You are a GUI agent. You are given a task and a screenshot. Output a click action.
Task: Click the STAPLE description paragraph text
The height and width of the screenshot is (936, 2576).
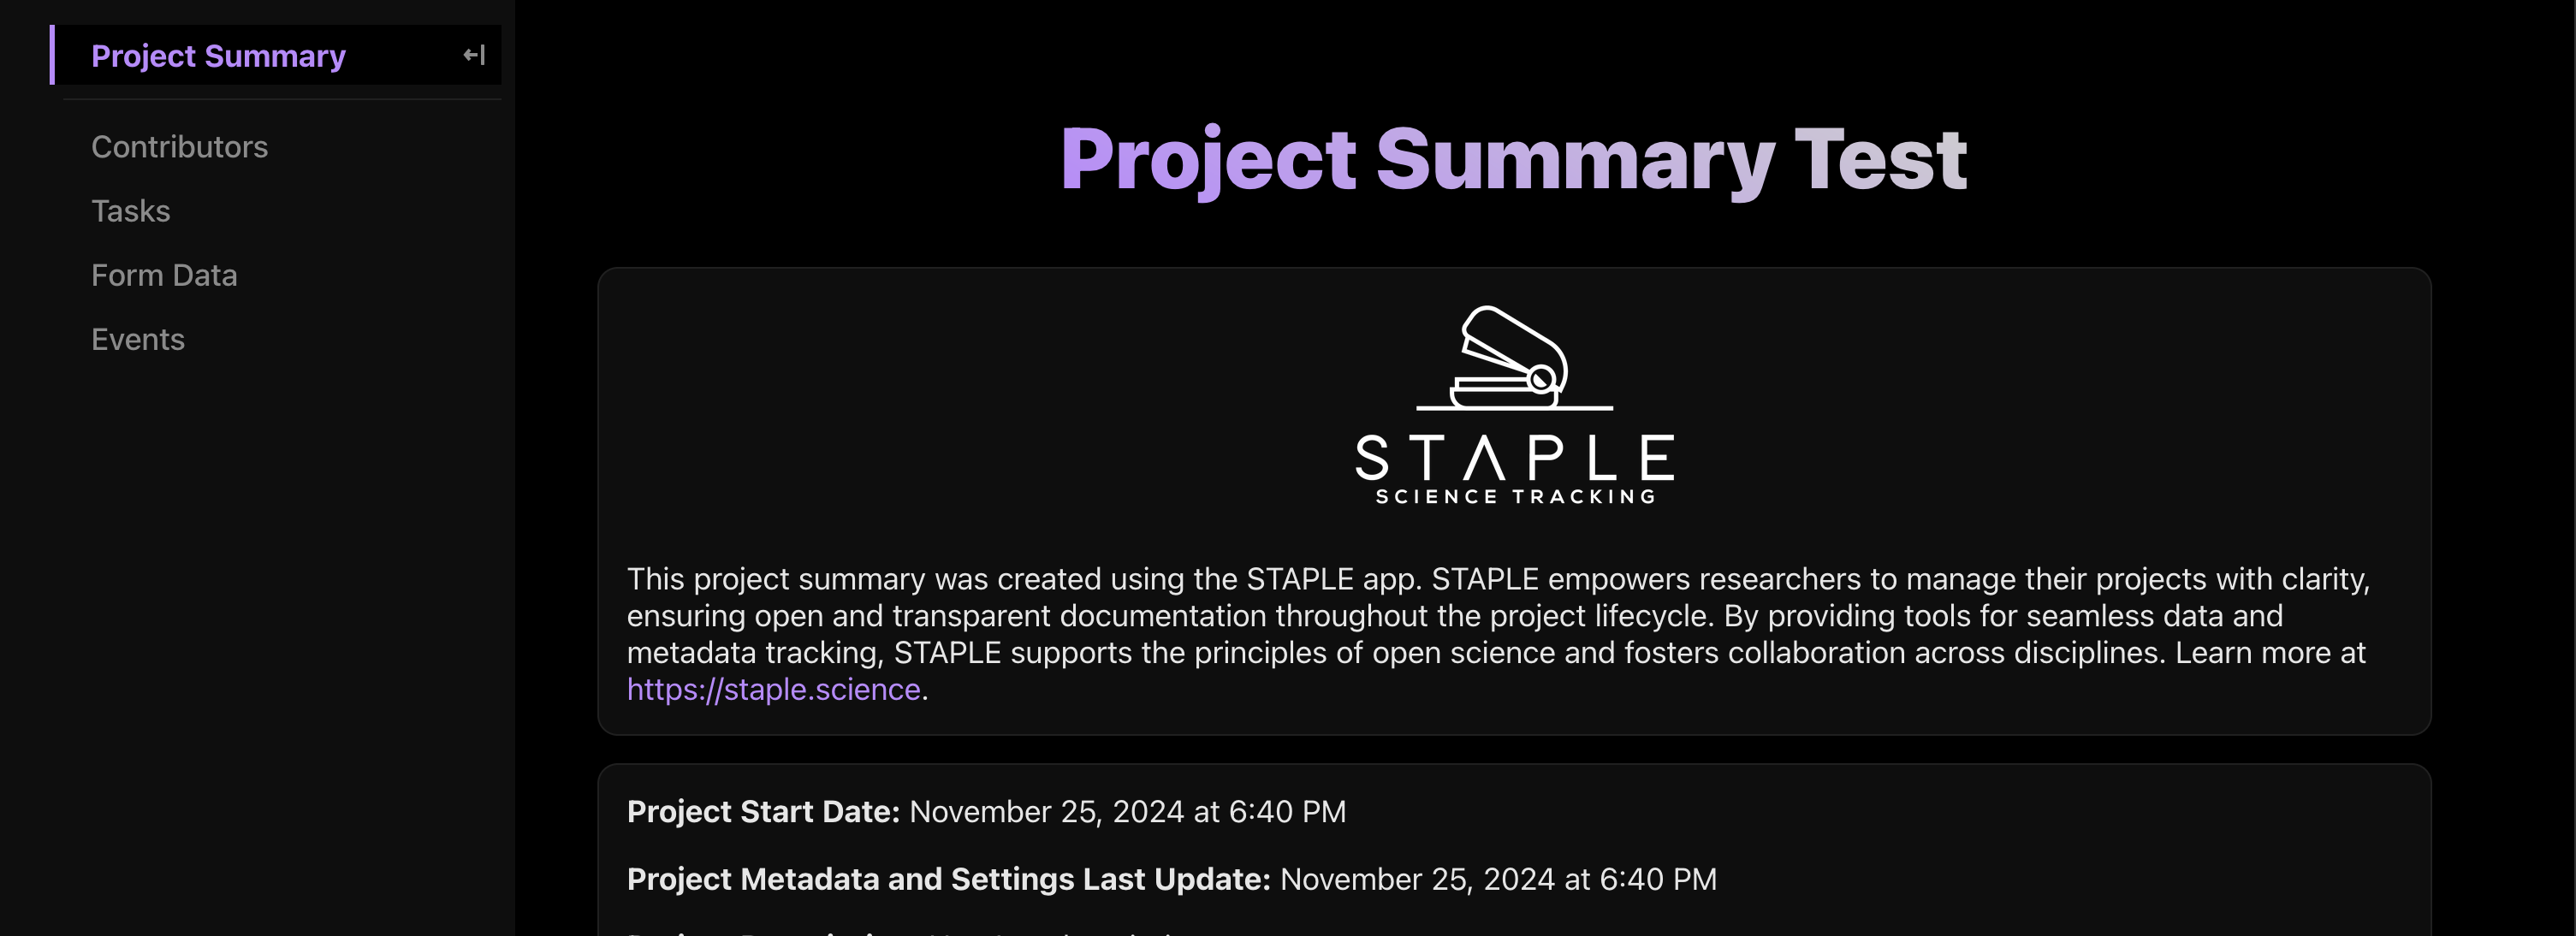(x=1497, y=616)
